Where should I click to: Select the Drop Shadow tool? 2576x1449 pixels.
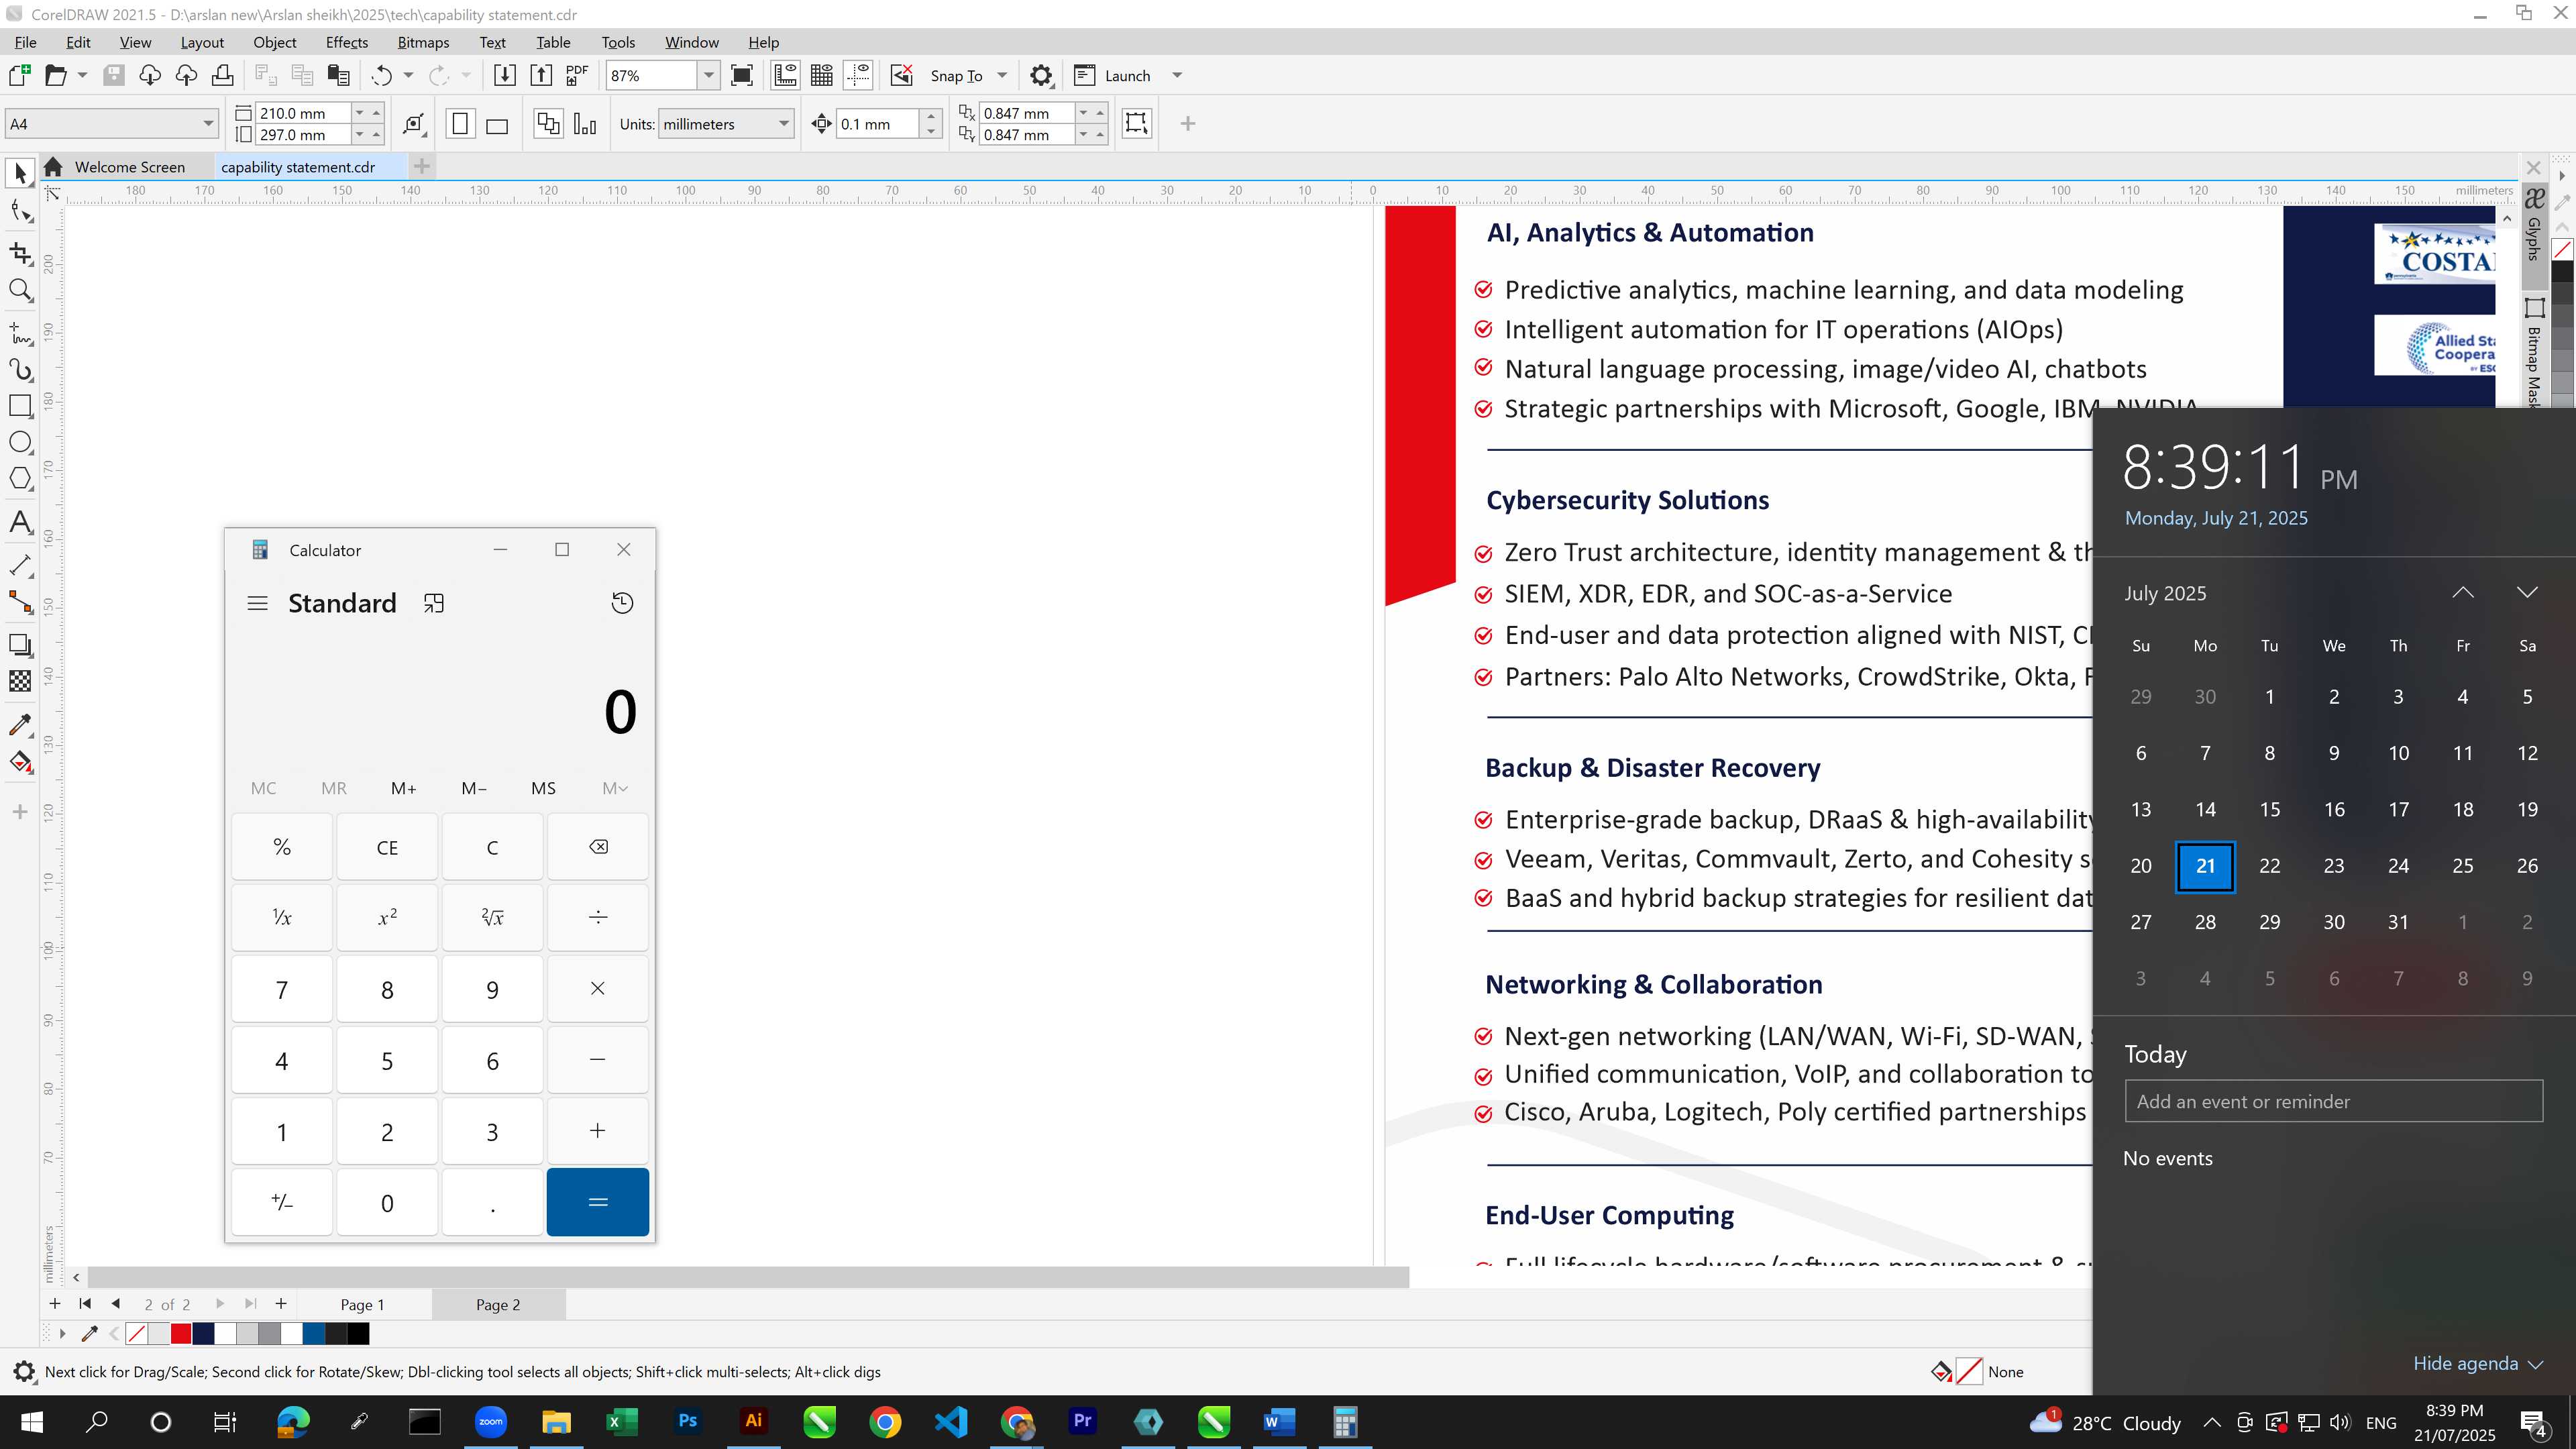tap(20, 645)
